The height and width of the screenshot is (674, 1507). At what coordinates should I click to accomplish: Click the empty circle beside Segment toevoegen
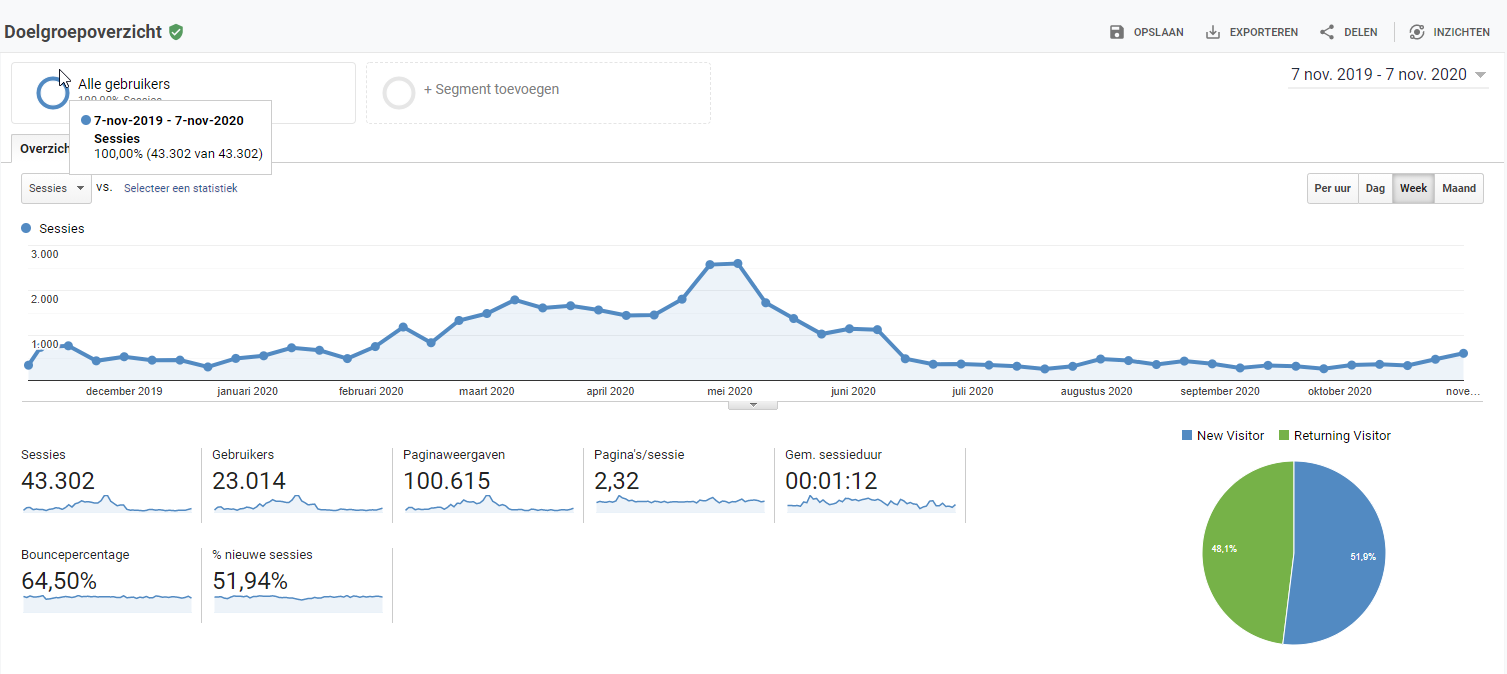pyautogui.click(x=399, y=92)
